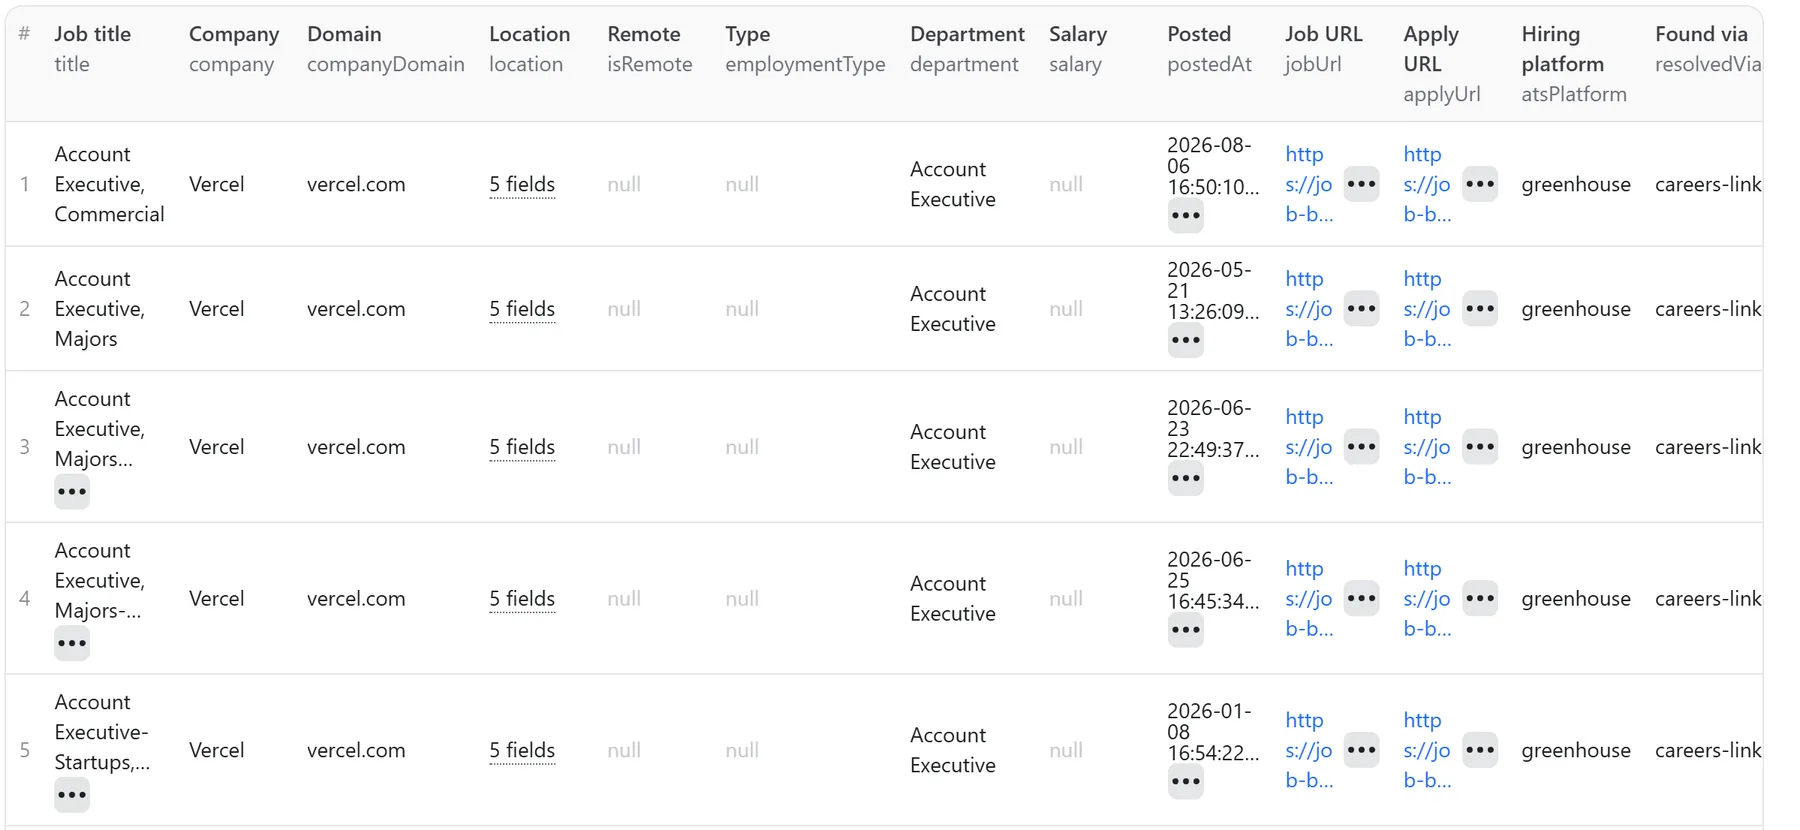Viewport: 1800px width, 830px height.
Task: Expand truncated job title in row 4
Action: [72, 643]
